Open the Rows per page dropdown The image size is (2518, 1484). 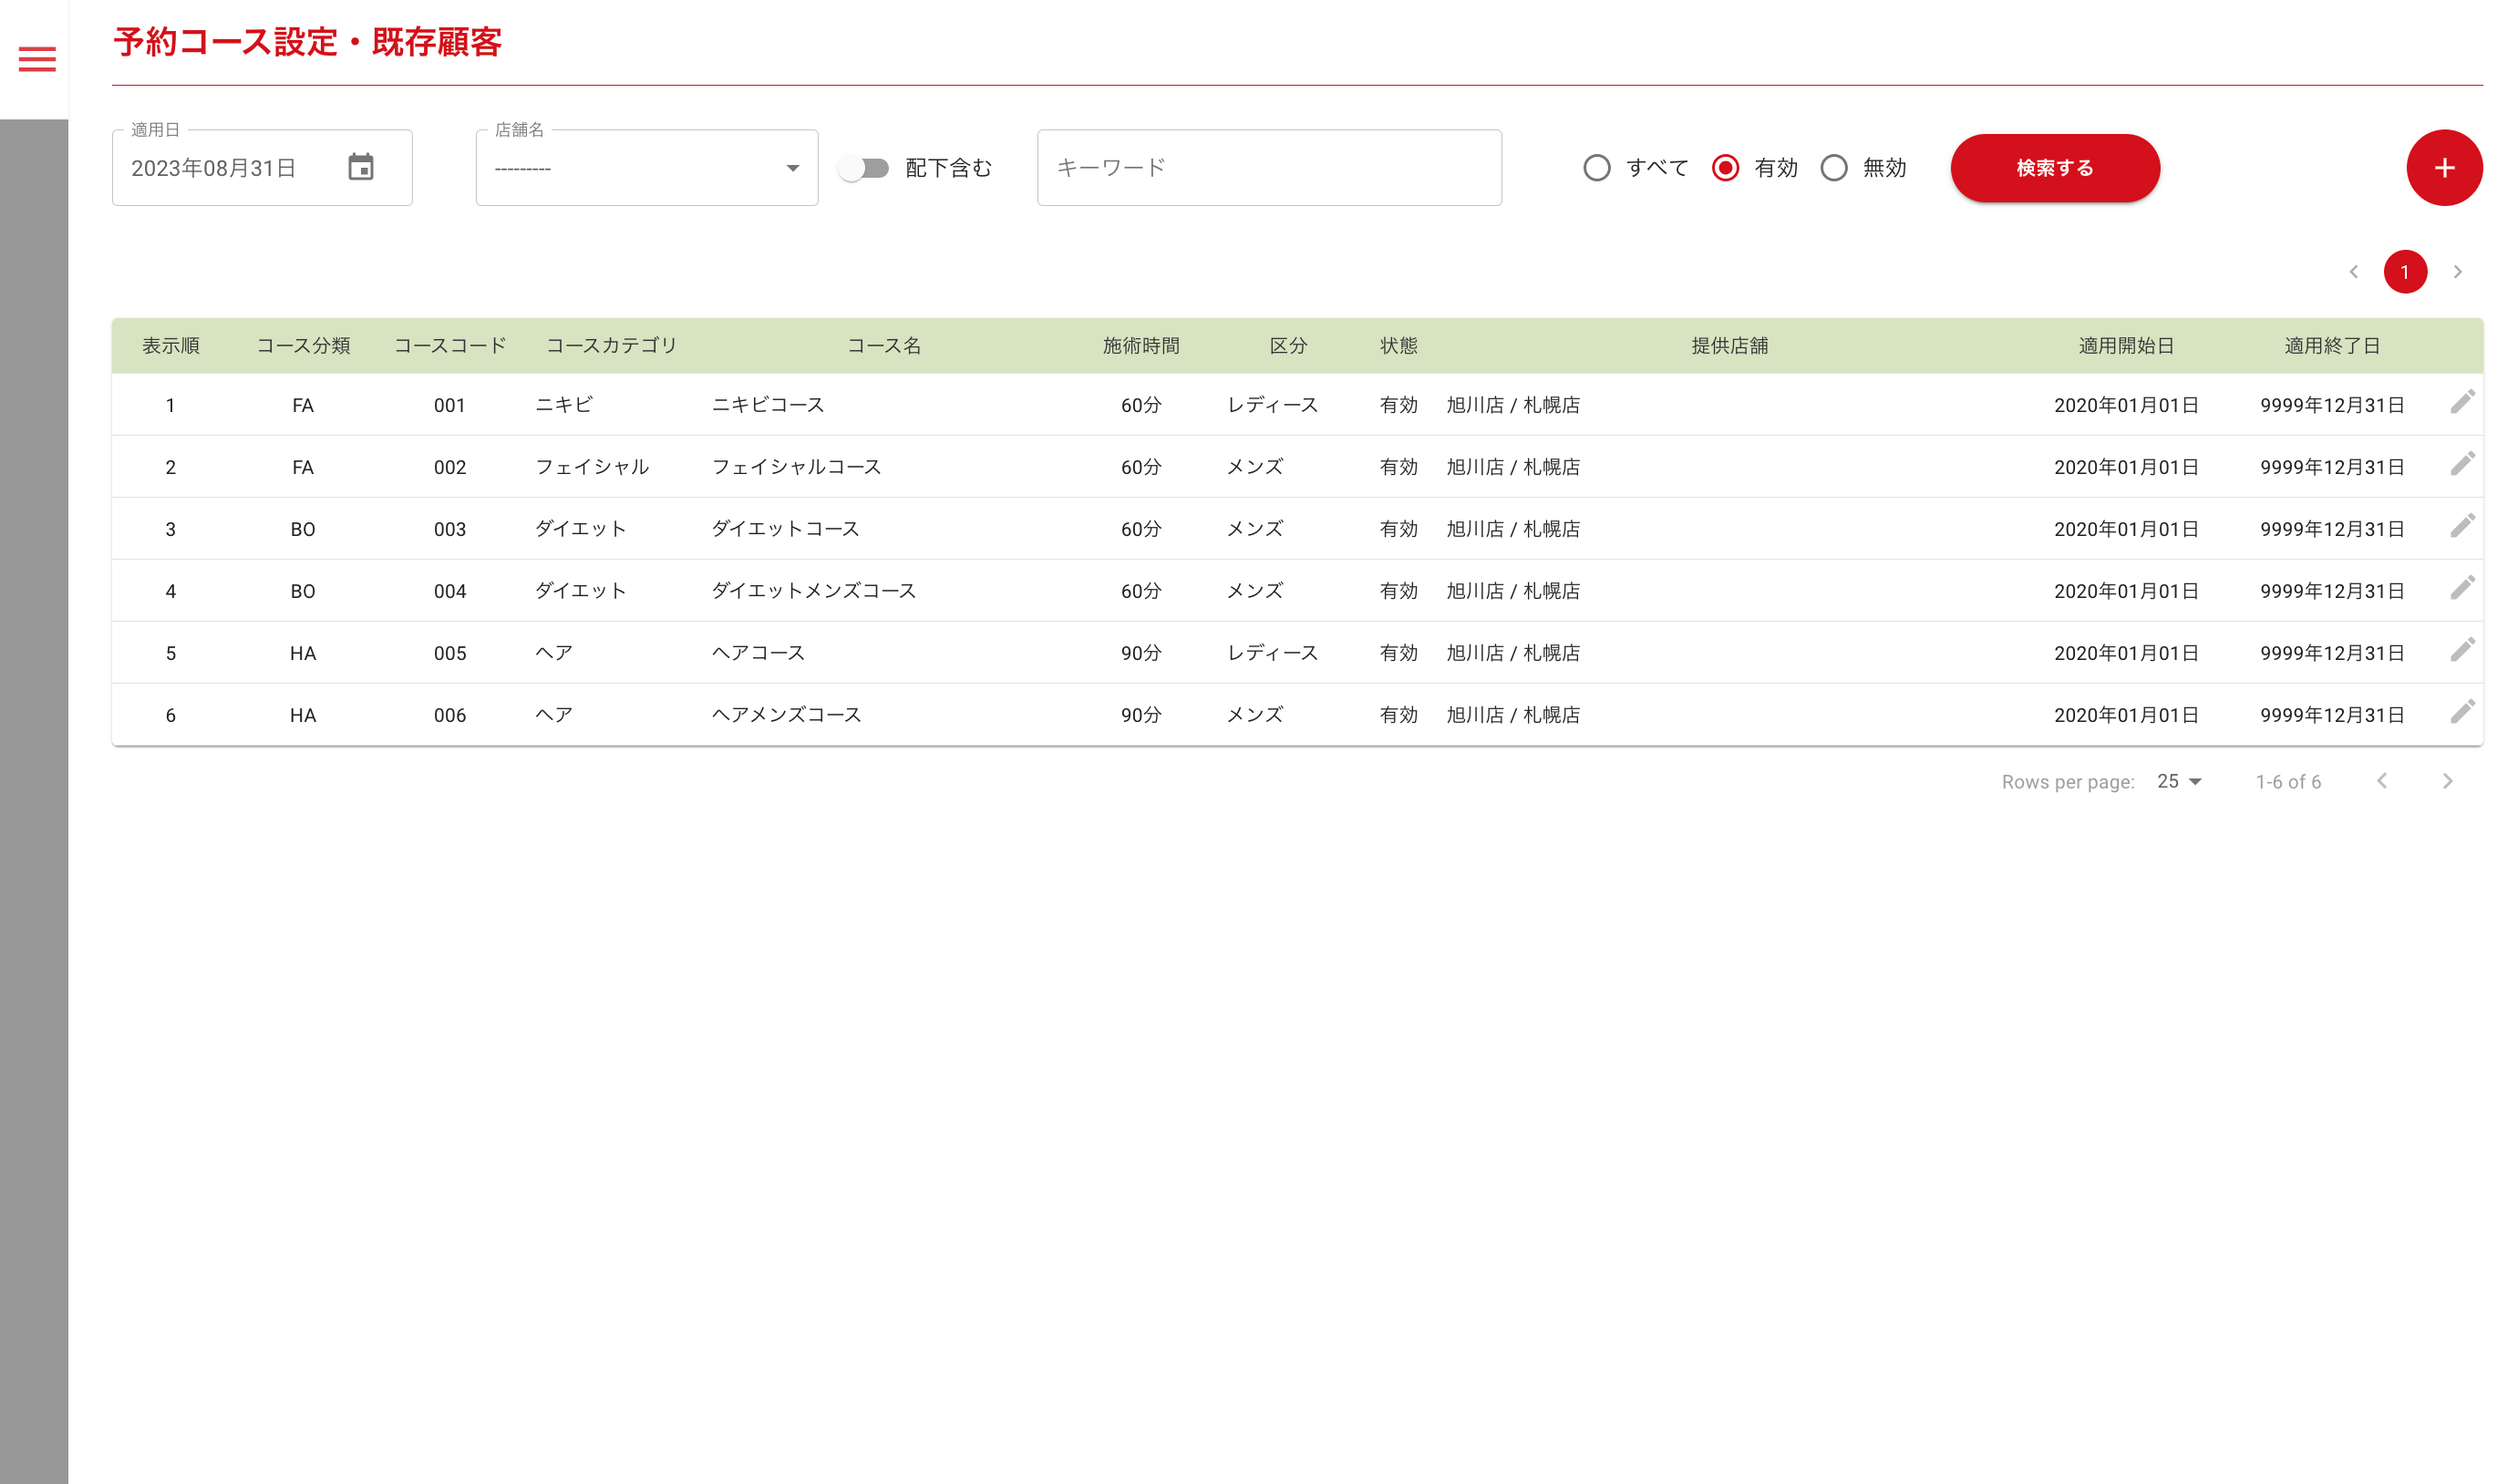coord(2178,781)
